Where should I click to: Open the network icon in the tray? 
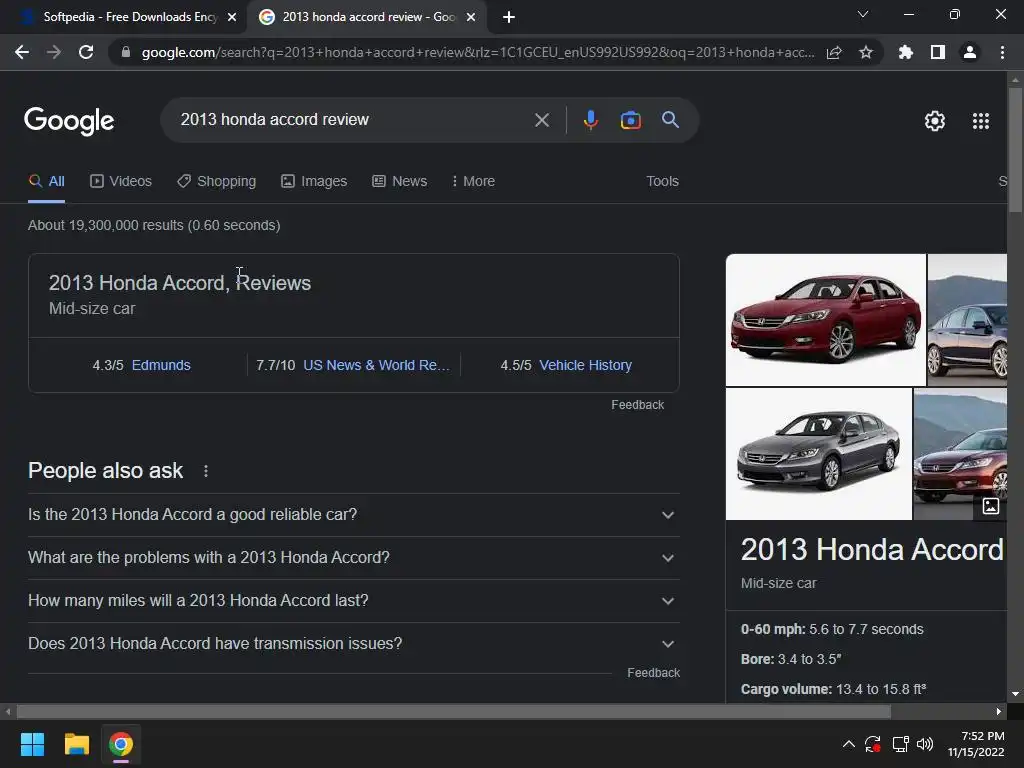pos(900,744)
